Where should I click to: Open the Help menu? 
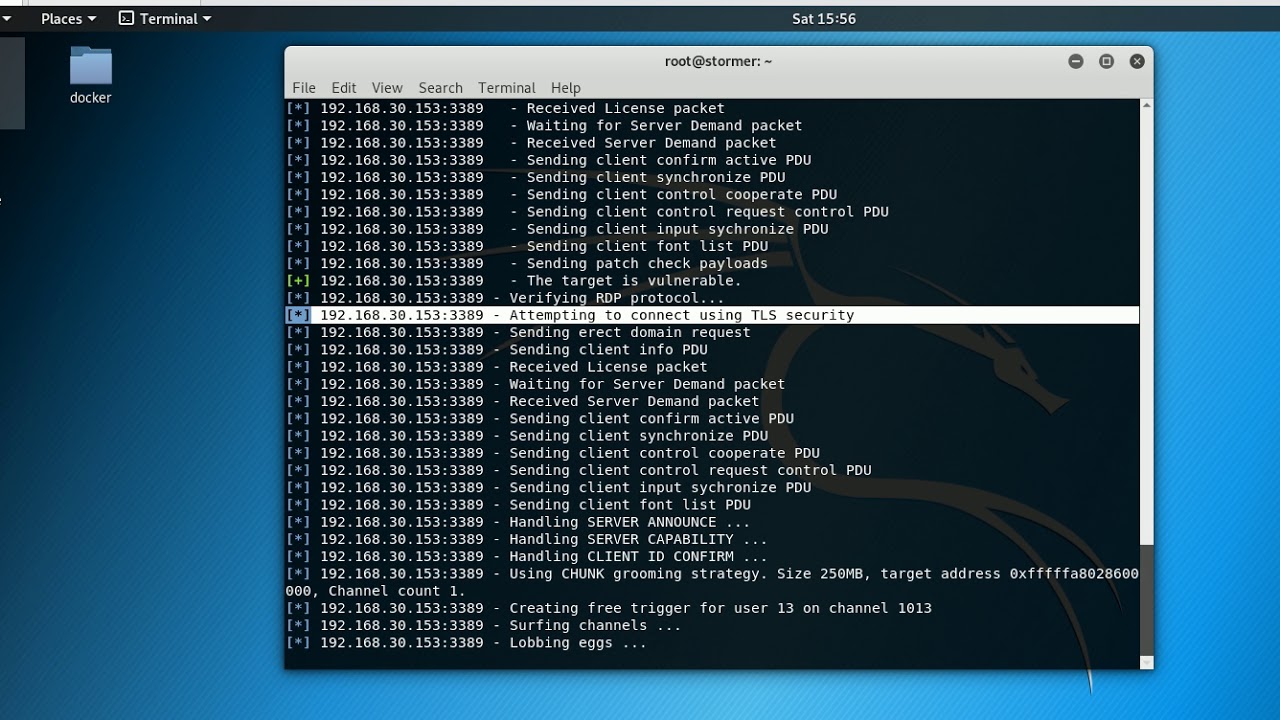tap(566, 88)
